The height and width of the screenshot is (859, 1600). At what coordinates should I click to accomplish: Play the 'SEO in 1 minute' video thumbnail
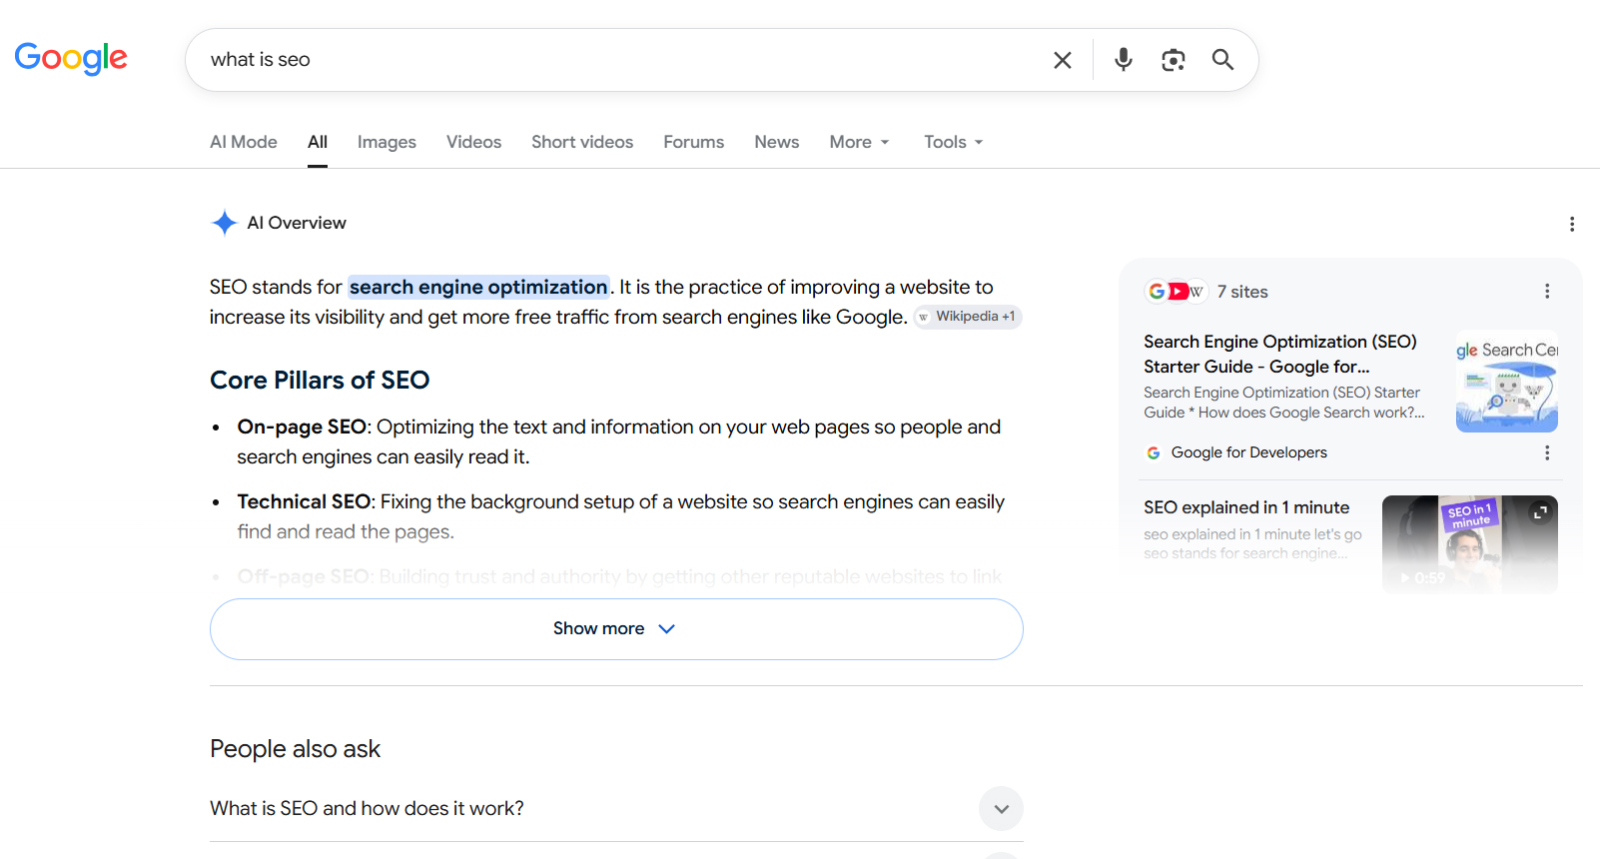click(1469, 545)
